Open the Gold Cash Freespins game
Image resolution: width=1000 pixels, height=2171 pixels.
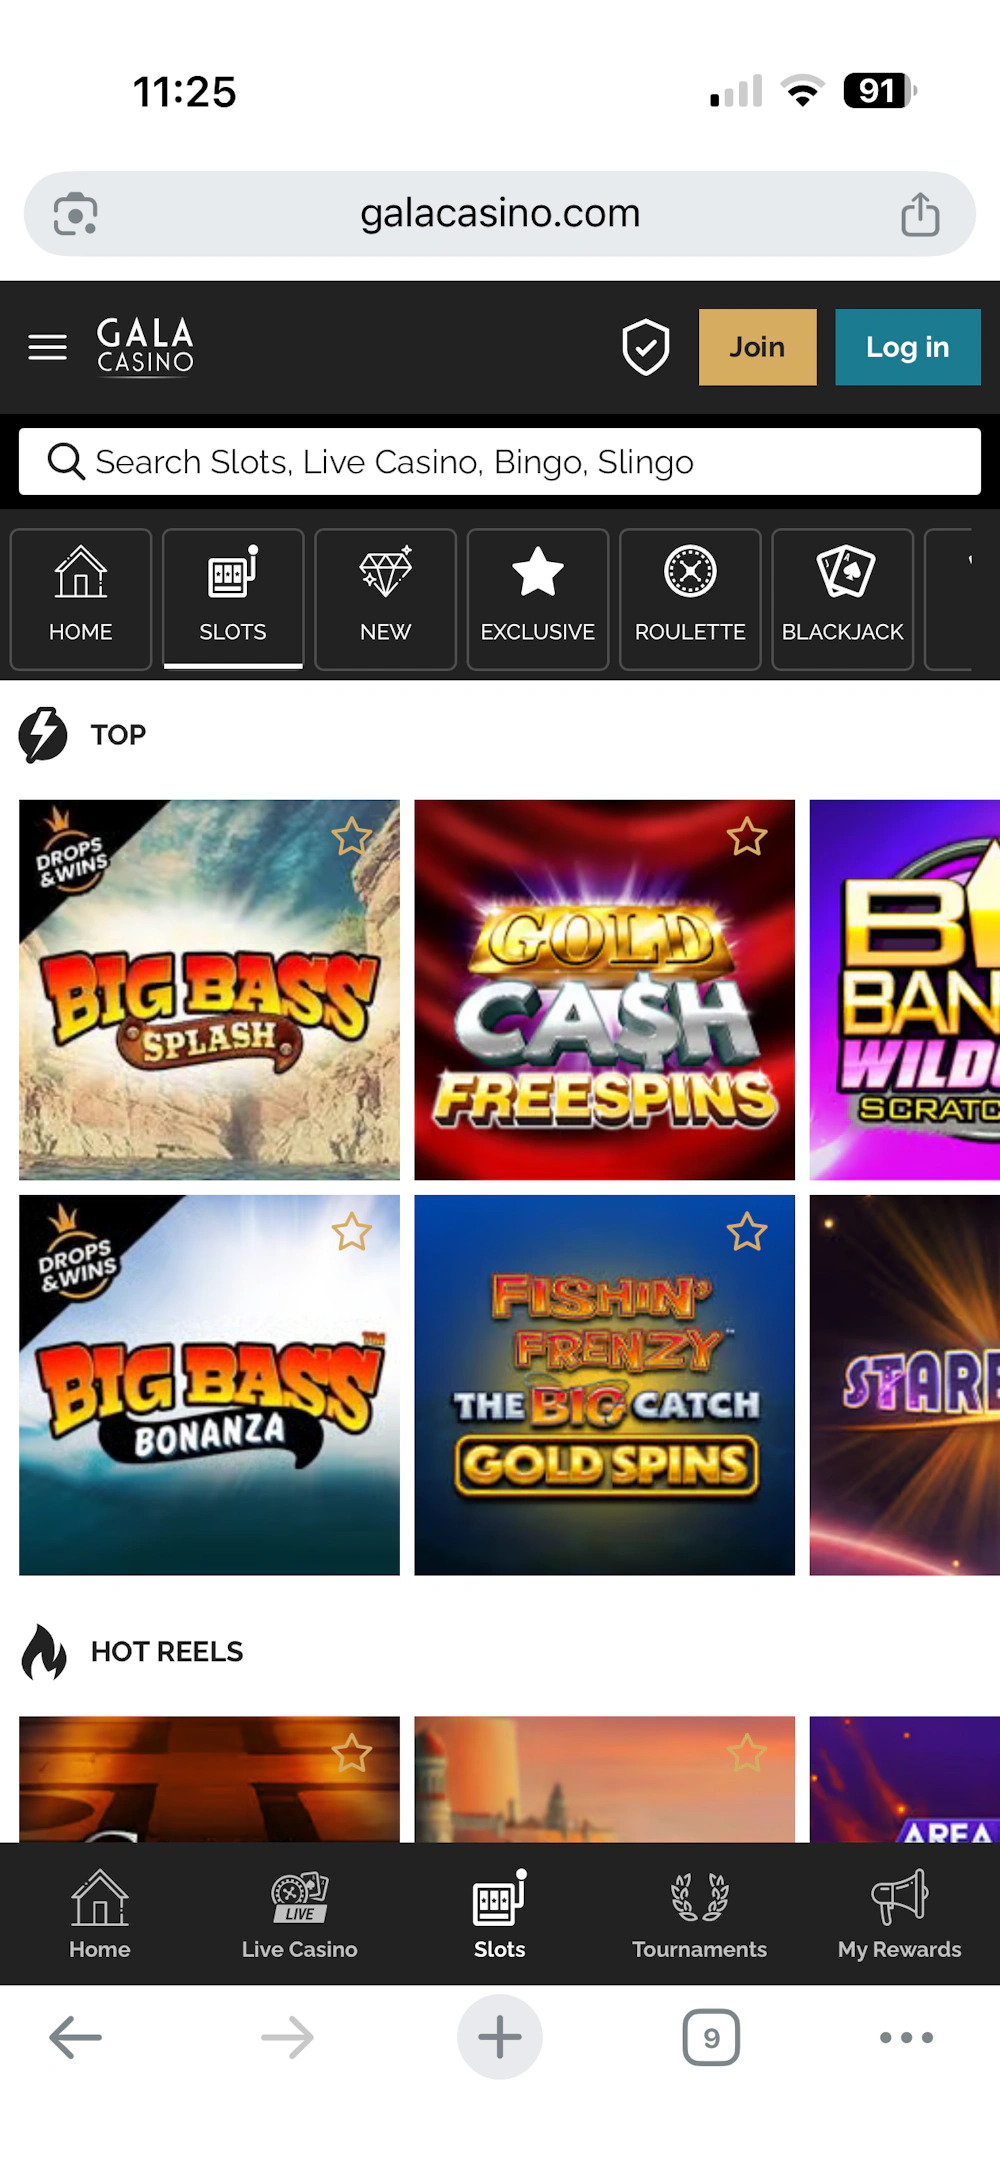605,990
